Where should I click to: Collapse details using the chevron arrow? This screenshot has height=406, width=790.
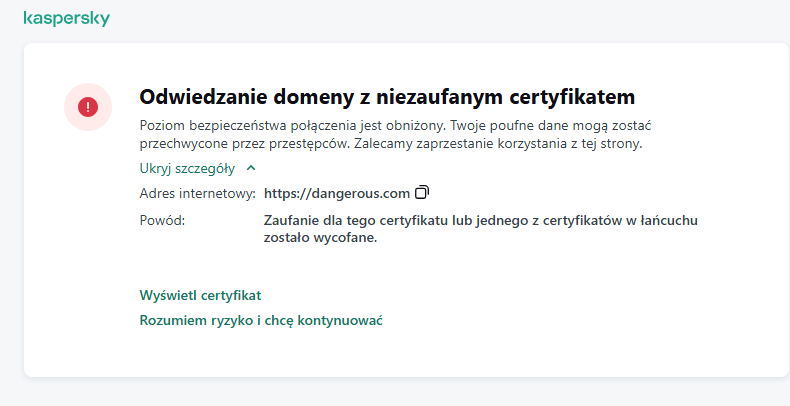click(250, 168)
